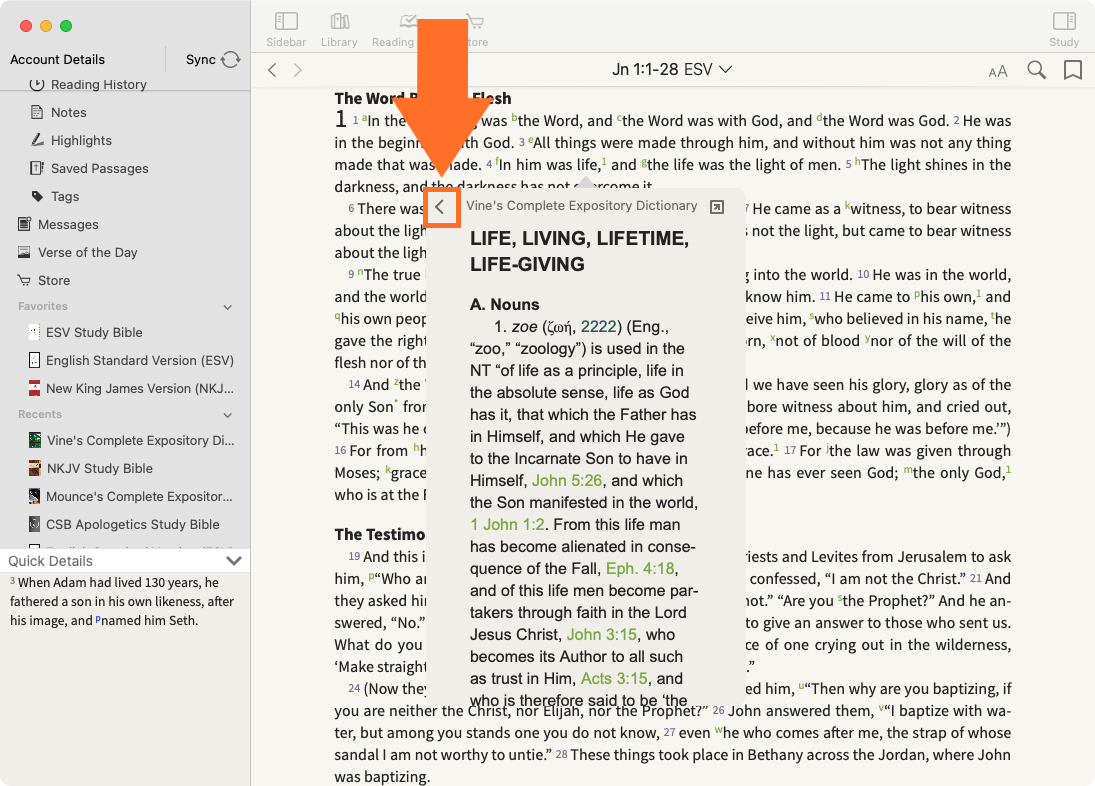Follow the Acts 3:15 link

615,678
